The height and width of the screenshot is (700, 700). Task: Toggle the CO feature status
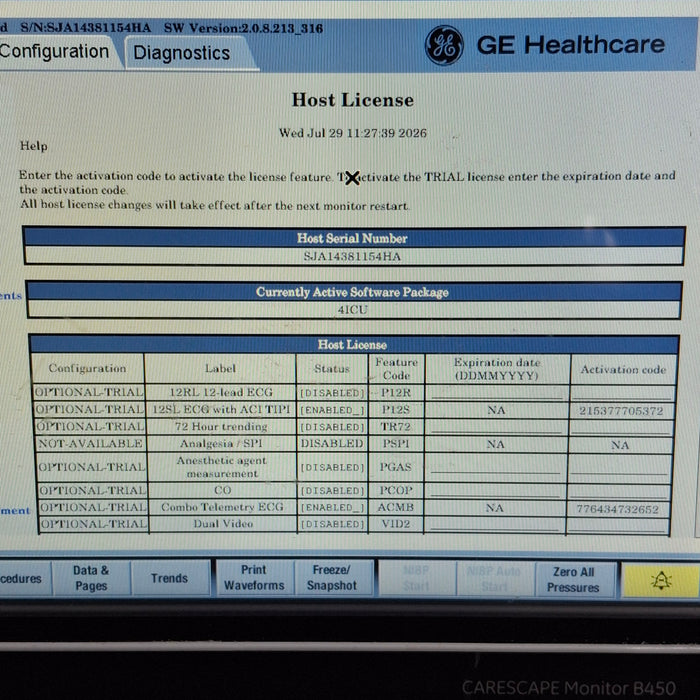click(332, 491)
